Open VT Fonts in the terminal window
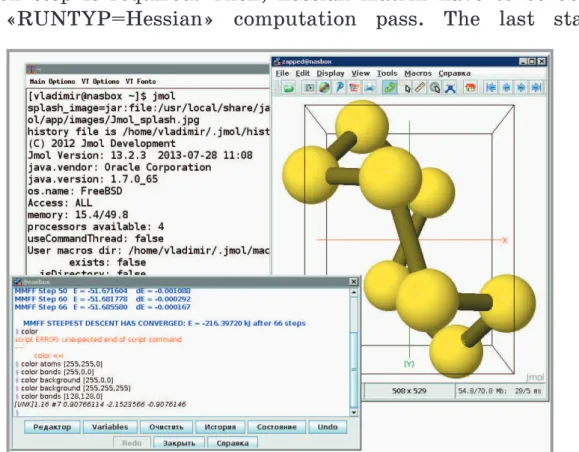Screen dimensions: 579x452 point(141,81)
